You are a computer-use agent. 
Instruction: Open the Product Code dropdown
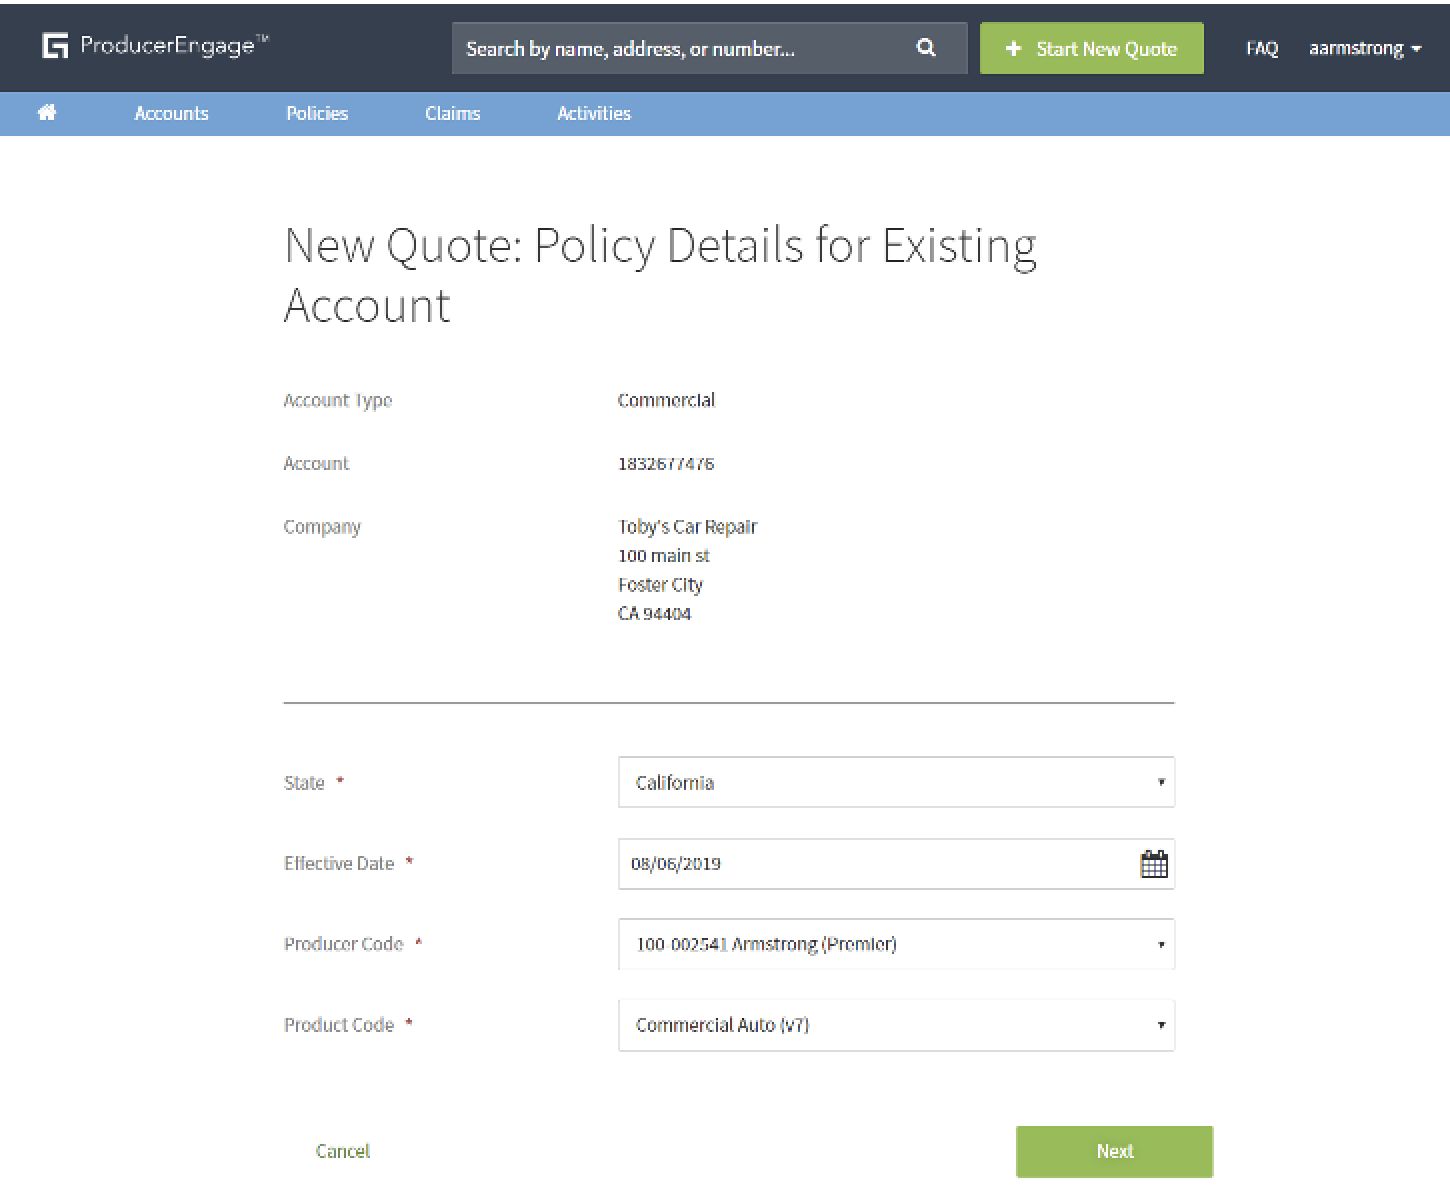[895, 1025]
